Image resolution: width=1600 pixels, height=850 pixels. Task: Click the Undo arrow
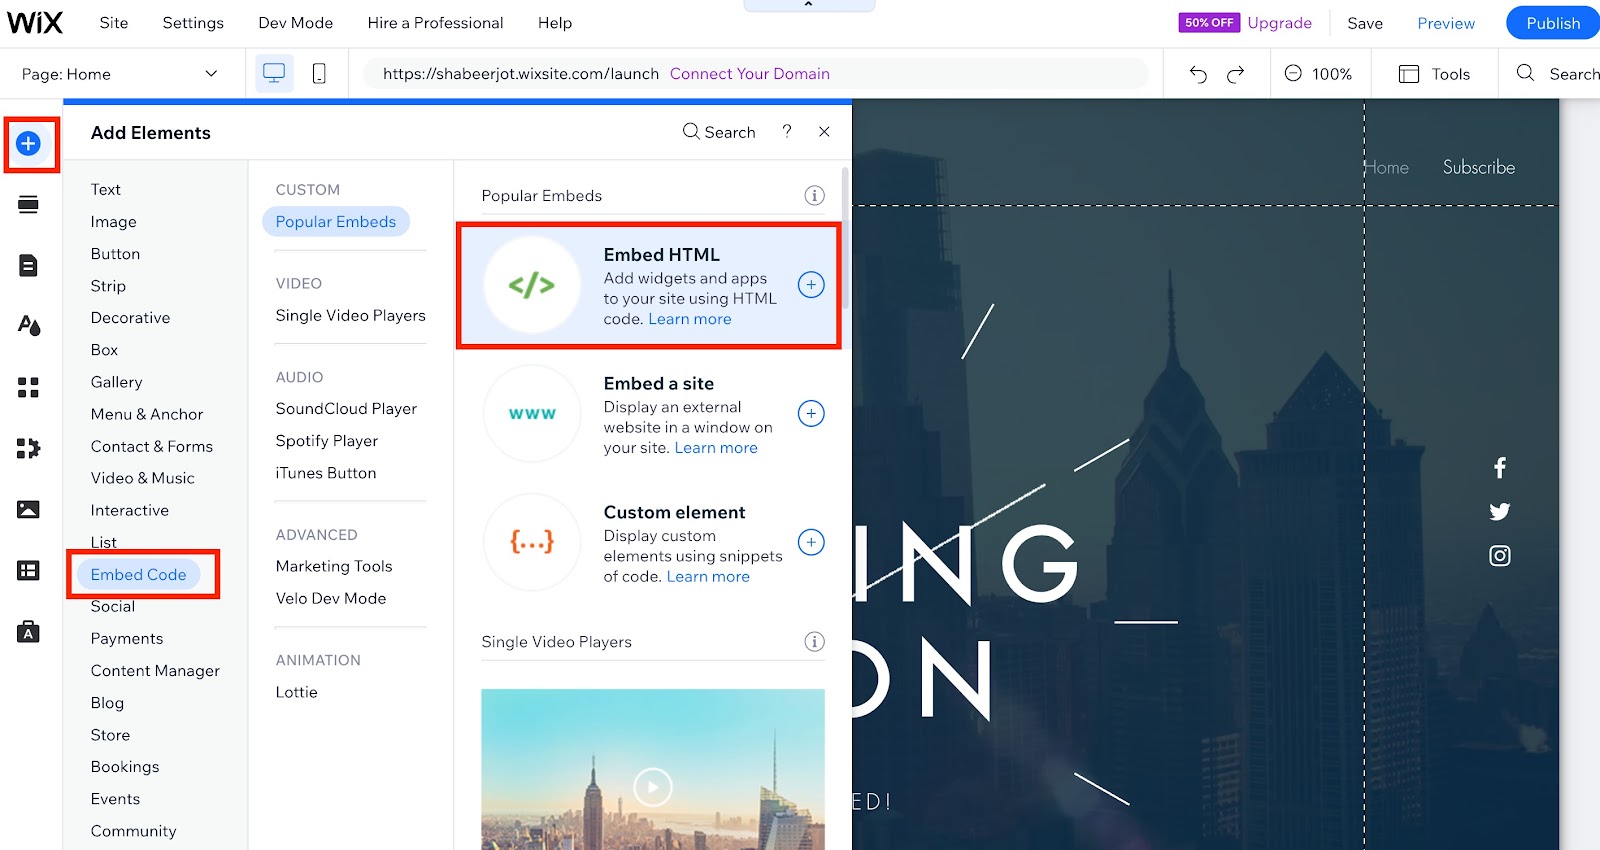pos(1198,74)
